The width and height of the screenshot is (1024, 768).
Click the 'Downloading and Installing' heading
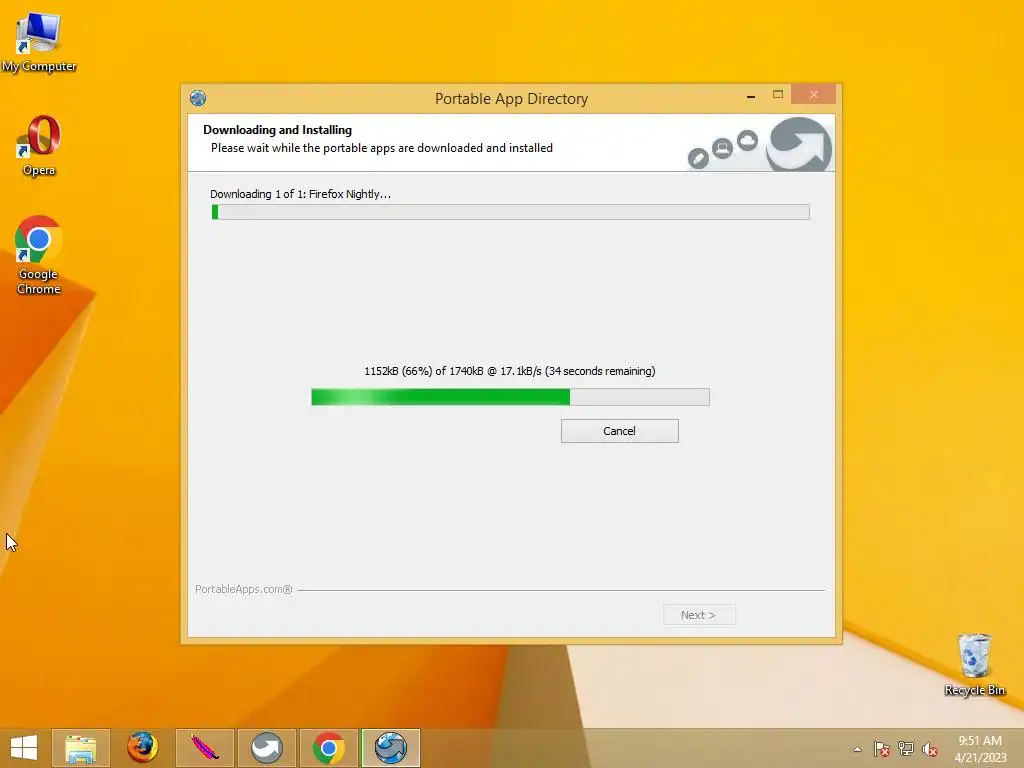coord(278,130)
